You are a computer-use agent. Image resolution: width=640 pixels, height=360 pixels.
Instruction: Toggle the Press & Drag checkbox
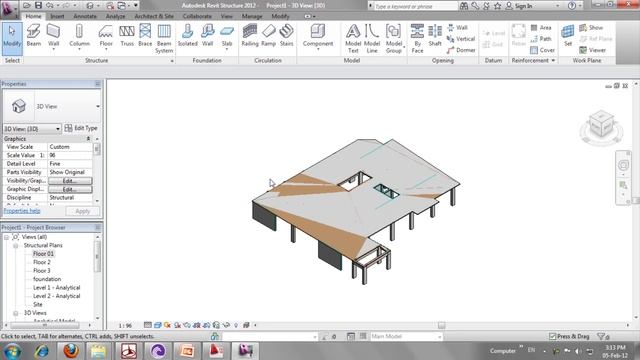[x=553, y=336]
